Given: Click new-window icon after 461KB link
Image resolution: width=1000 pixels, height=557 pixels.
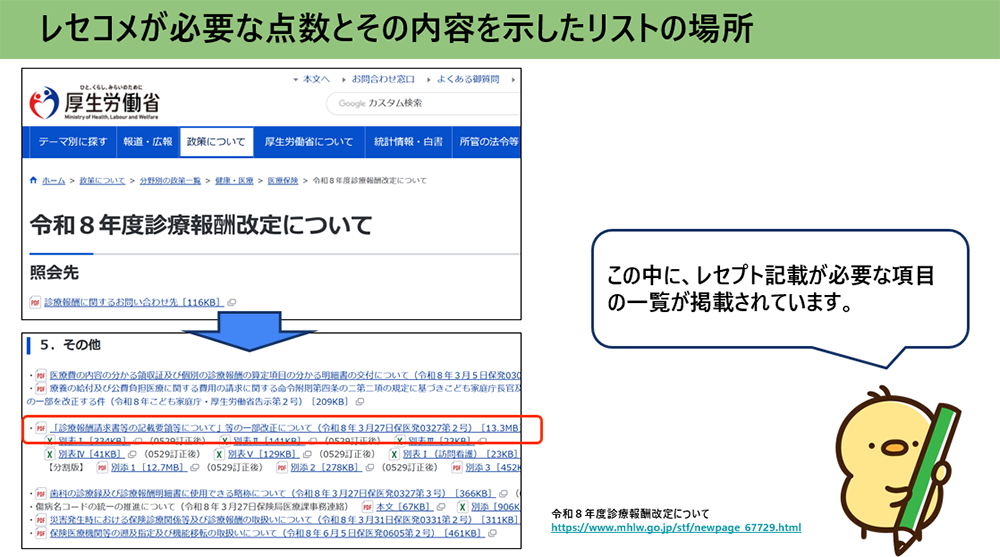Looking at the screenshot, I should 492,533.
